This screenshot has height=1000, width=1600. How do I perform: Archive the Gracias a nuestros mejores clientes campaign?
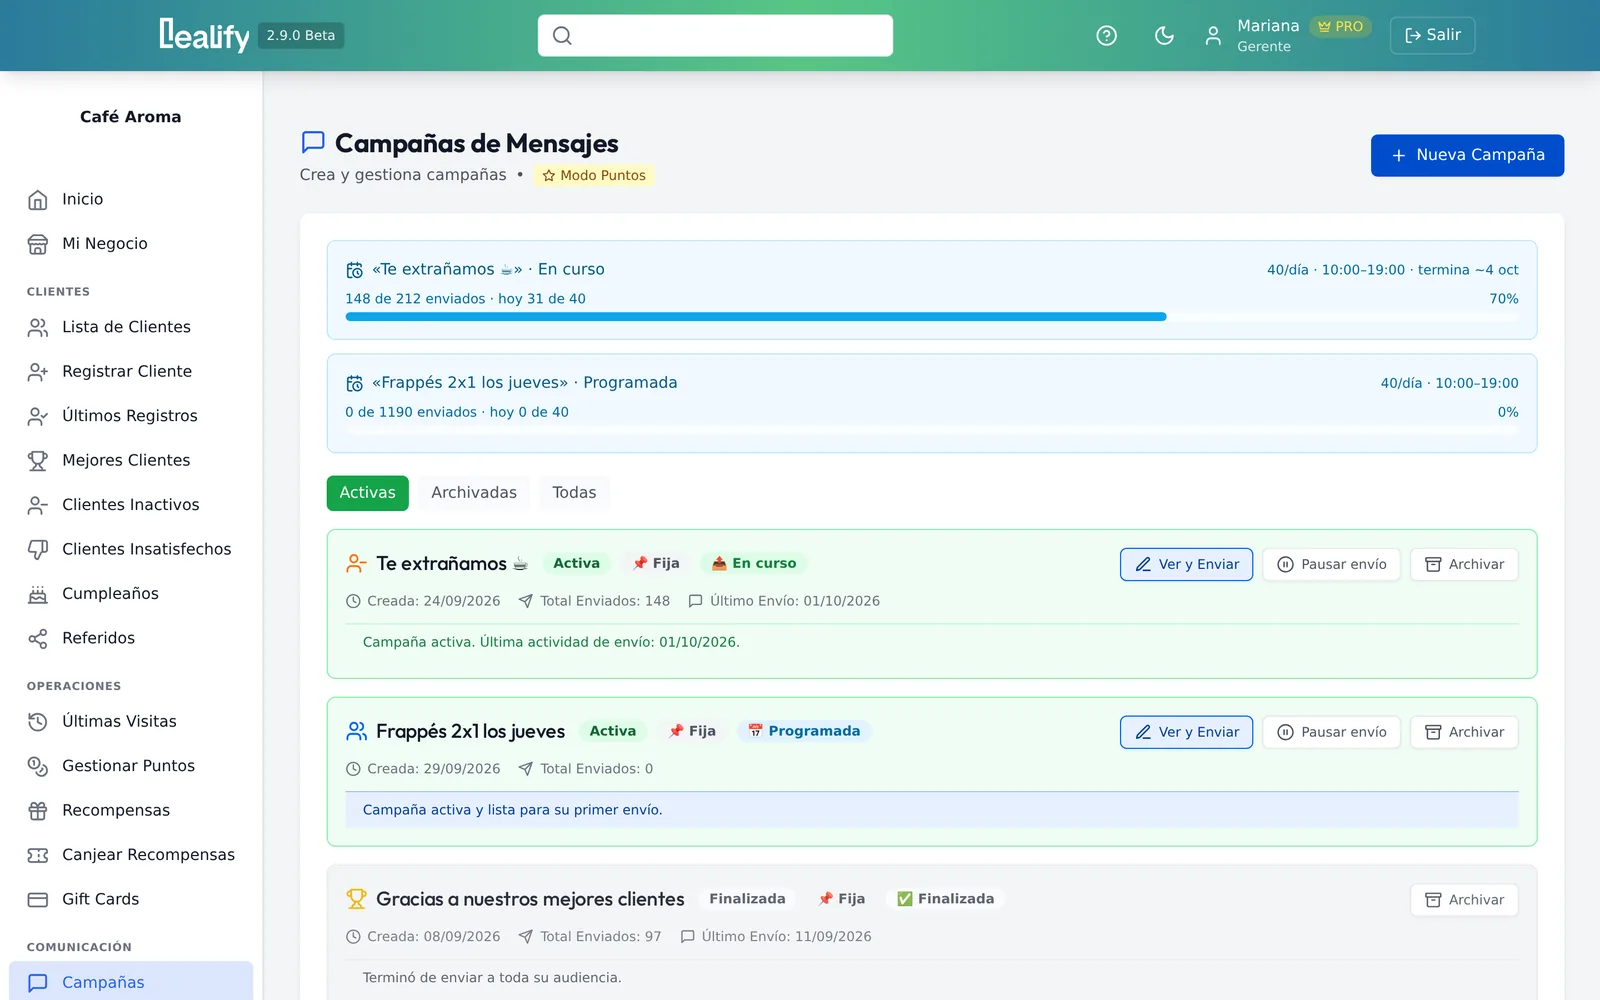(1464, 900)
